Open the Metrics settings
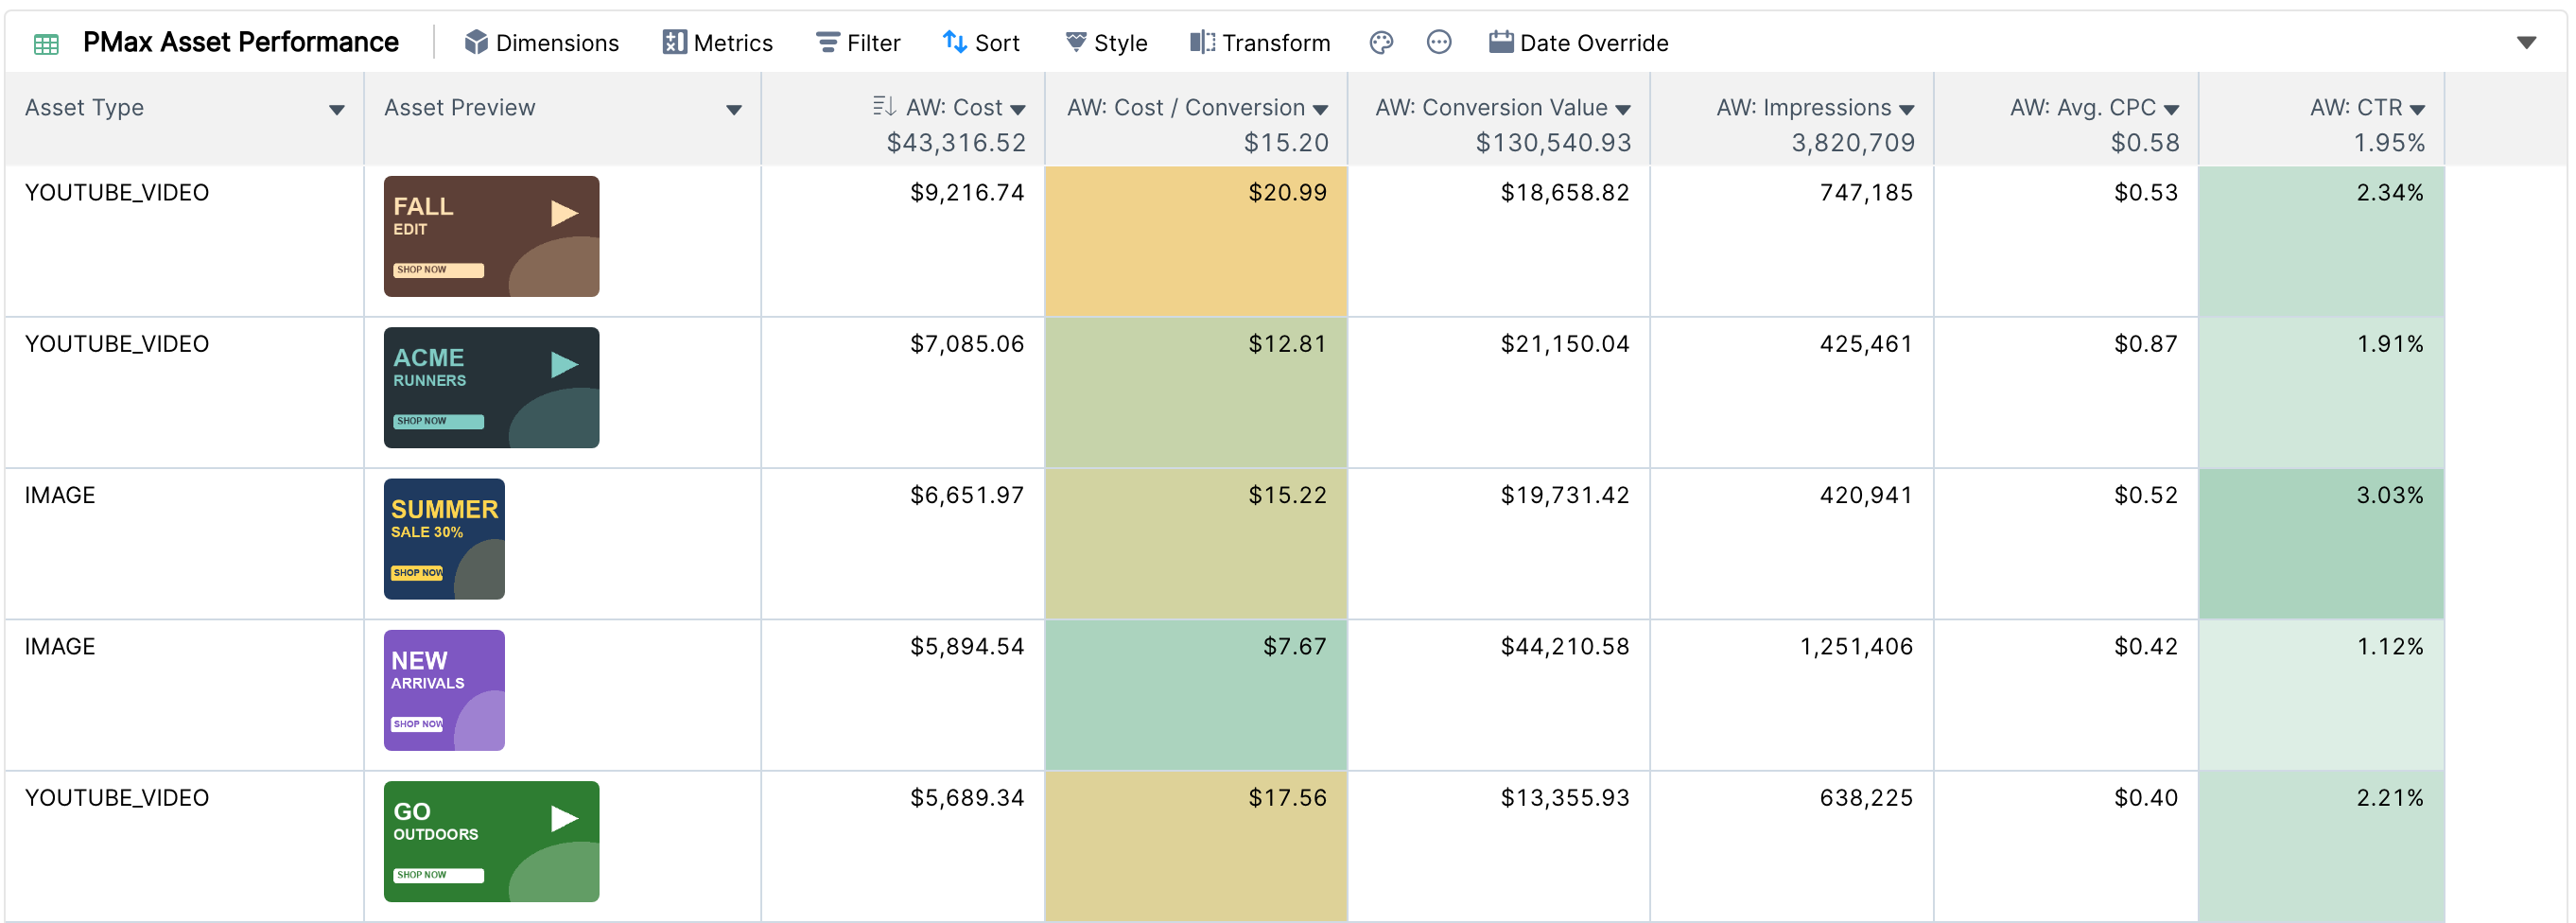Viewport: 2576px width, 923px height. coord(718,43)
